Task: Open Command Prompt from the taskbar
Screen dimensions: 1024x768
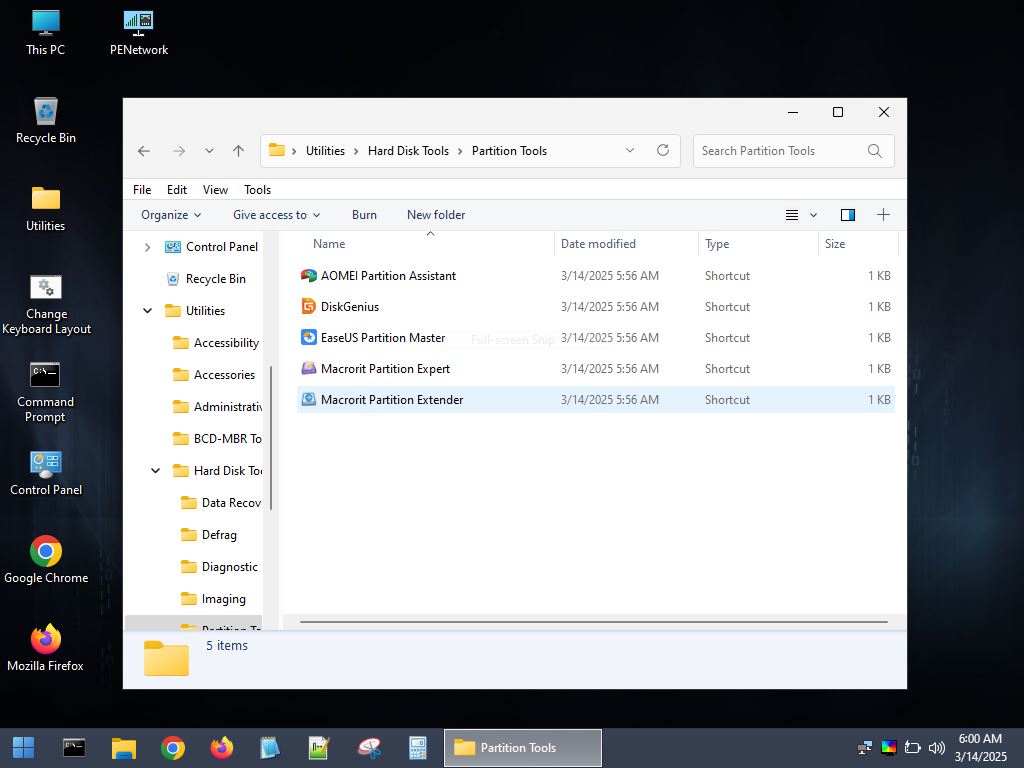Action: [74, 748]
